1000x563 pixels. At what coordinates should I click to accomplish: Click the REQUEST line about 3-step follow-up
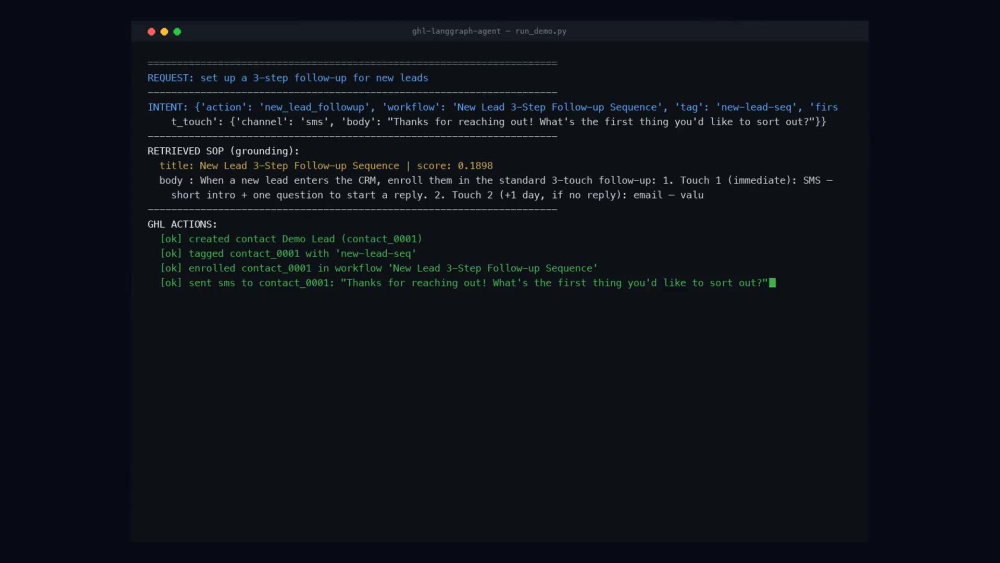coord(288,78)
